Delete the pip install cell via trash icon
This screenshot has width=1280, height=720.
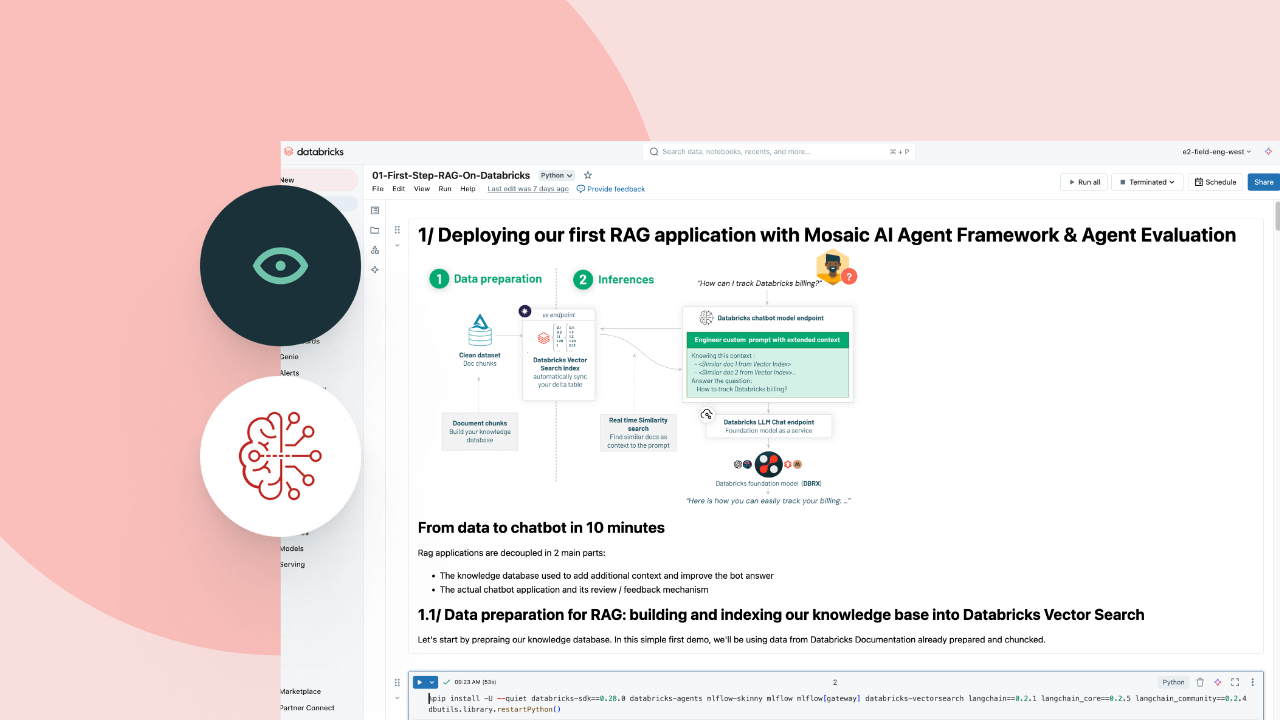1200,682
